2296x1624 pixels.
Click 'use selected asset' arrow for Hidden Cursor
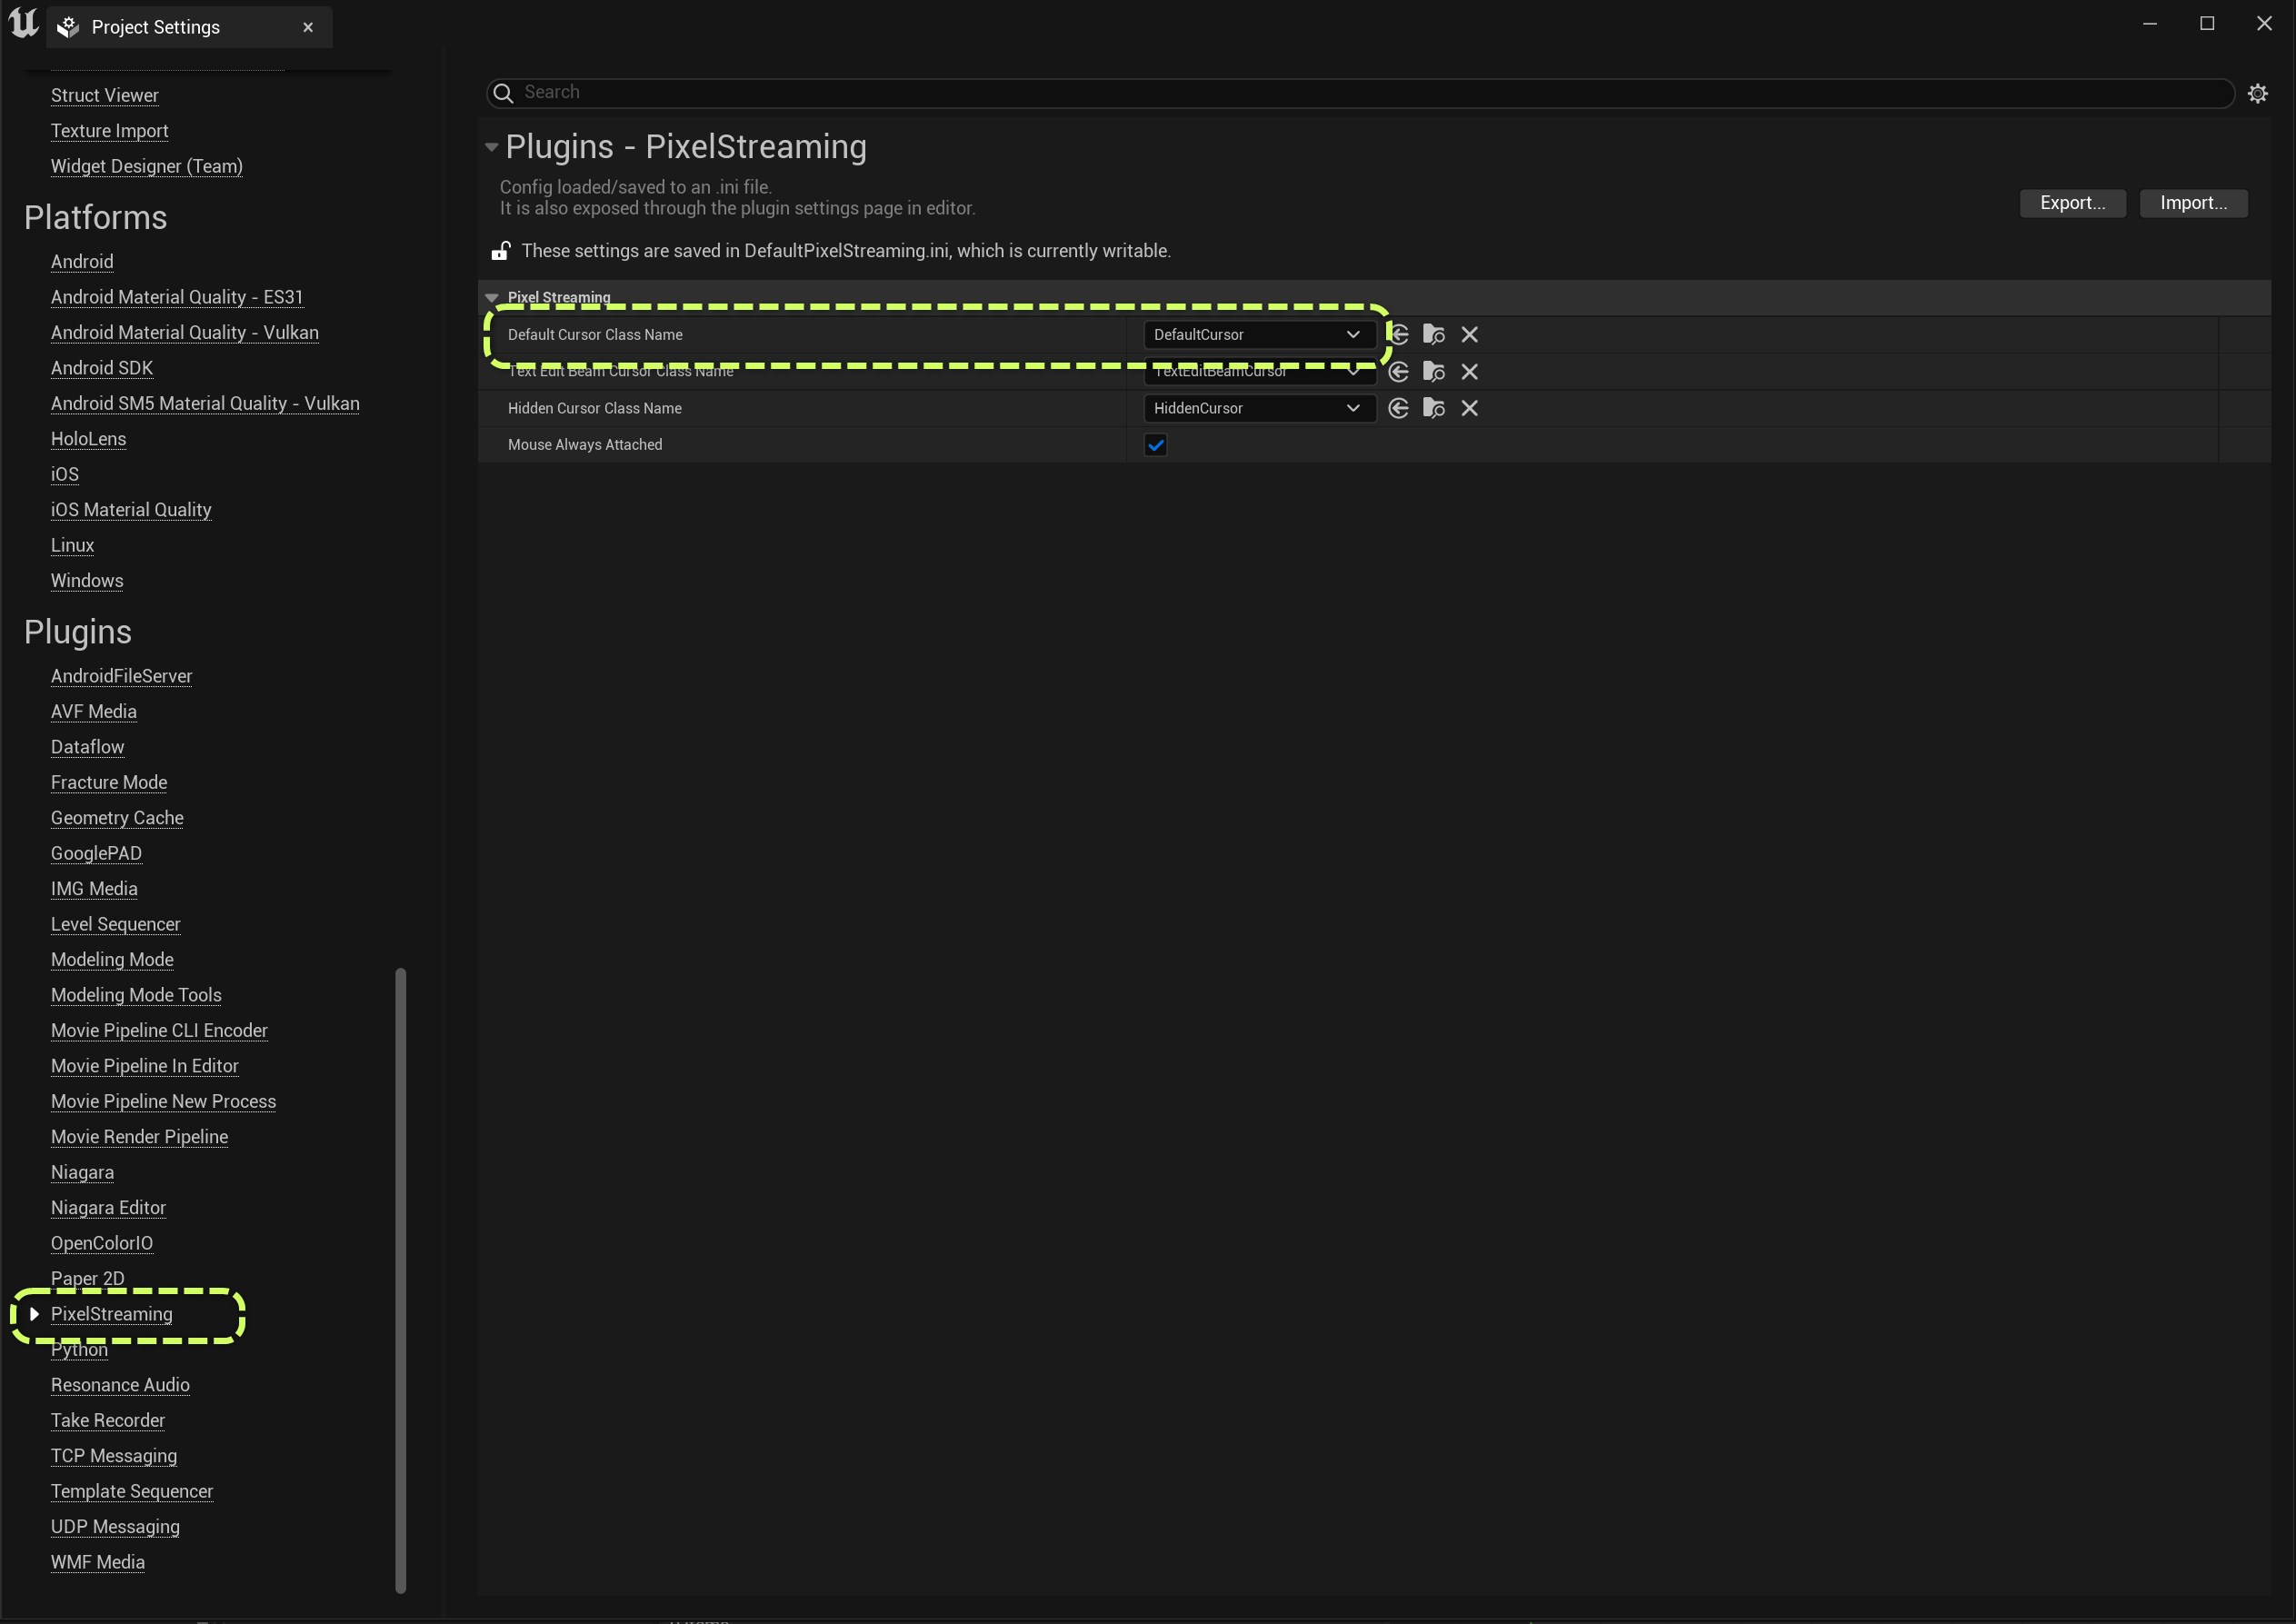click(x=1398, y=408)
